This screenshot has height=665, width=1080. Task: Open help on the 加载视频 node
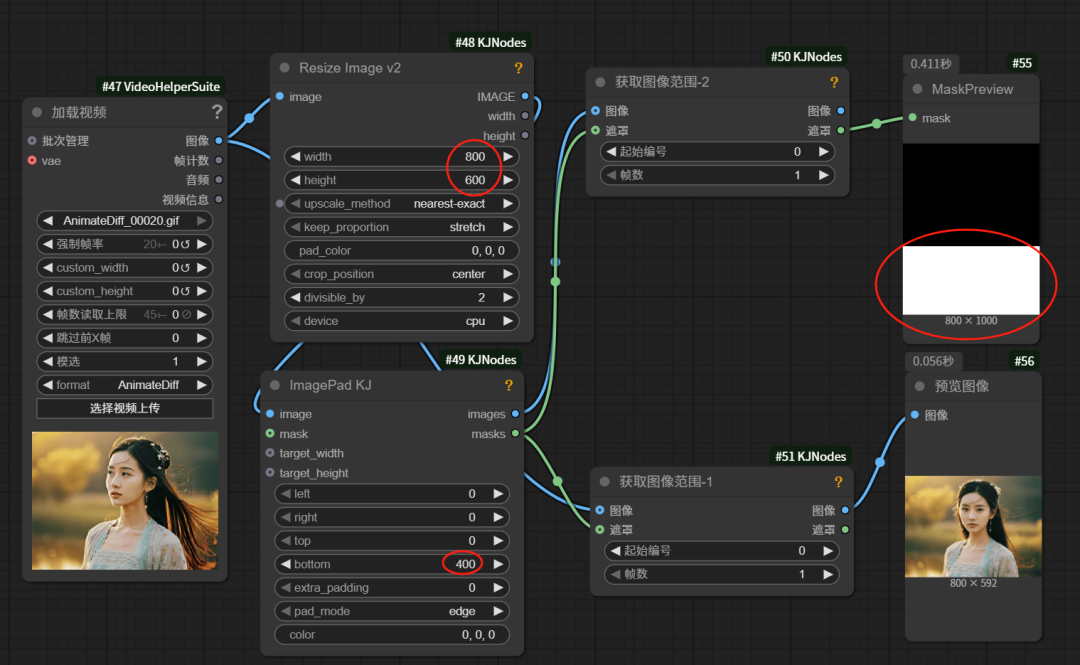(x=217, y=113)
